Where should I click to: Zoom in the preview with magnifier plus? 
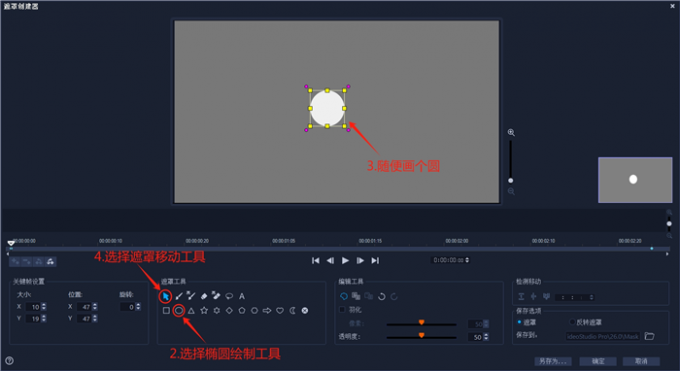[511, 132]
